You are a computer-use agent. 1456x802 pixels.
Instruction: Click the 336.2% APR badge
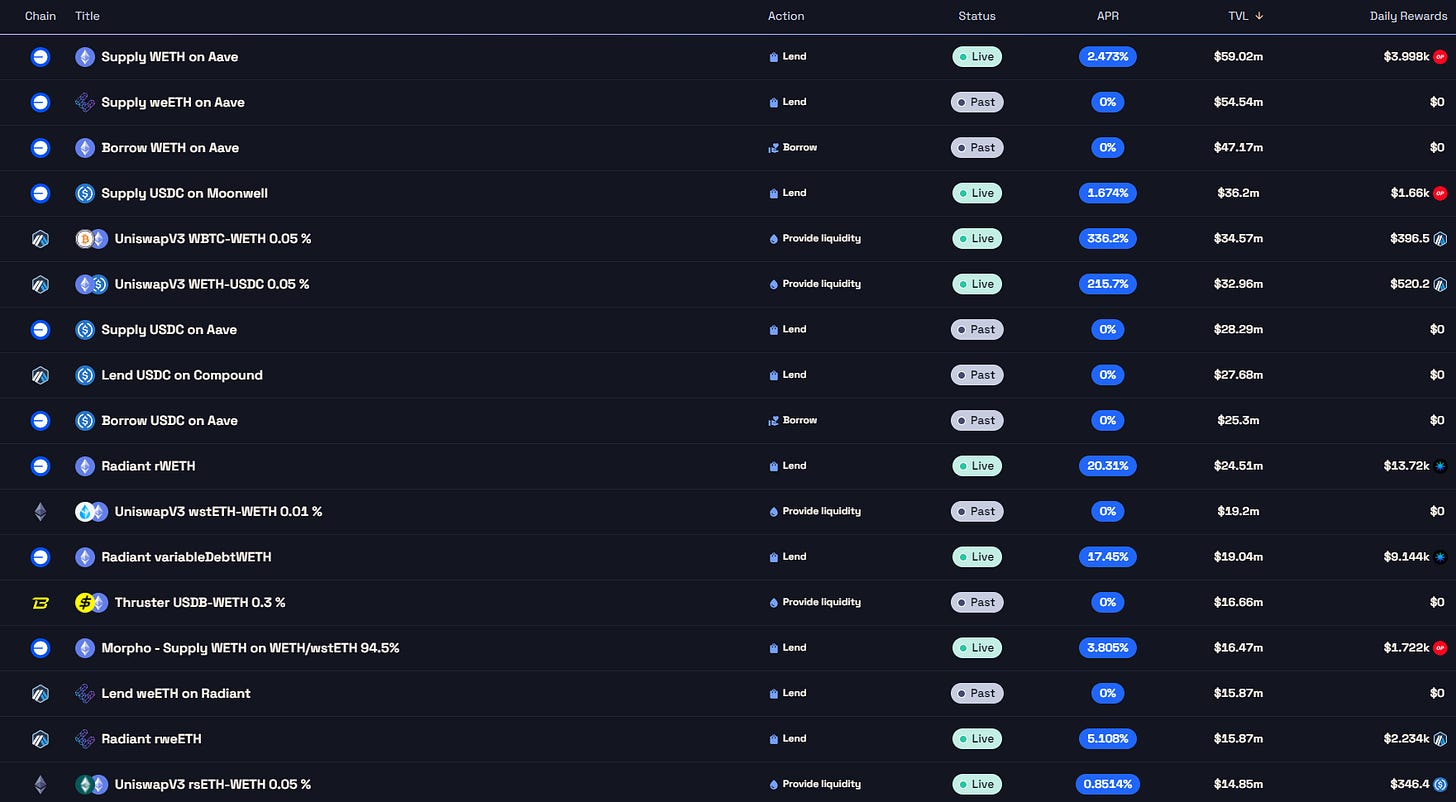[1108, 239]
